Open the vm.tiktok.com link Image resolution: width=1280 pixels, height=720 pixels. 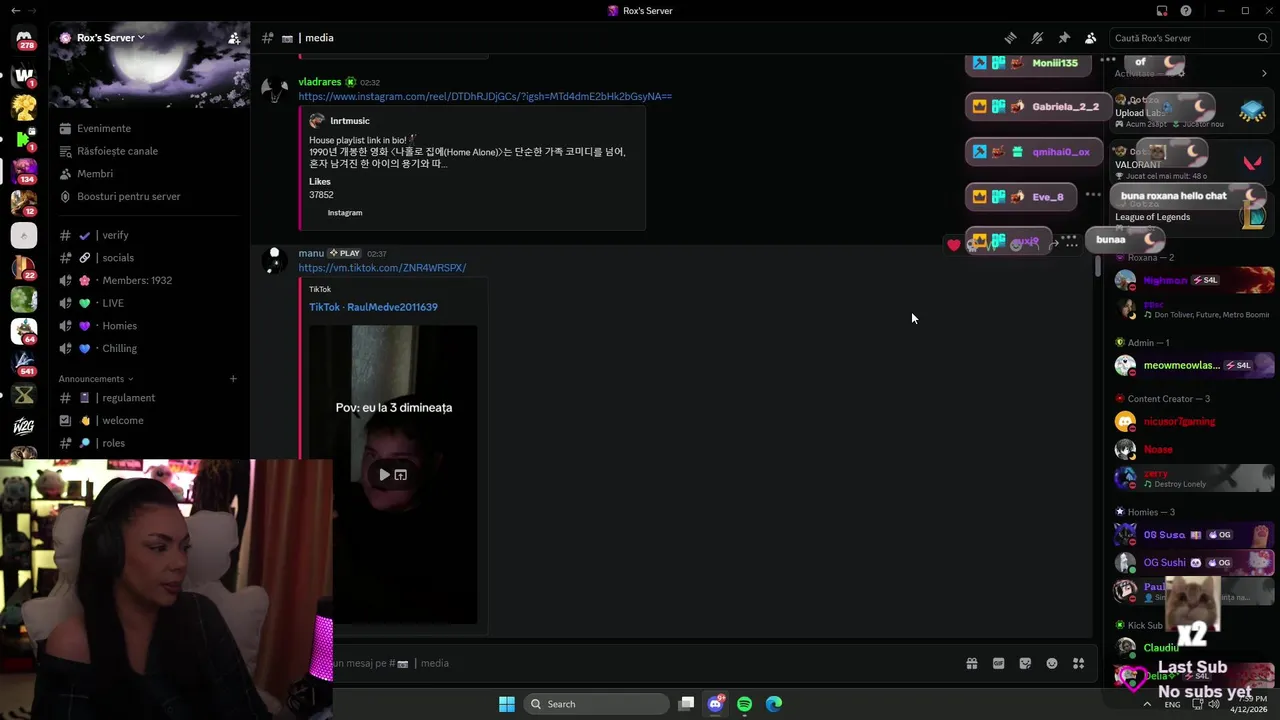[382, 268]
